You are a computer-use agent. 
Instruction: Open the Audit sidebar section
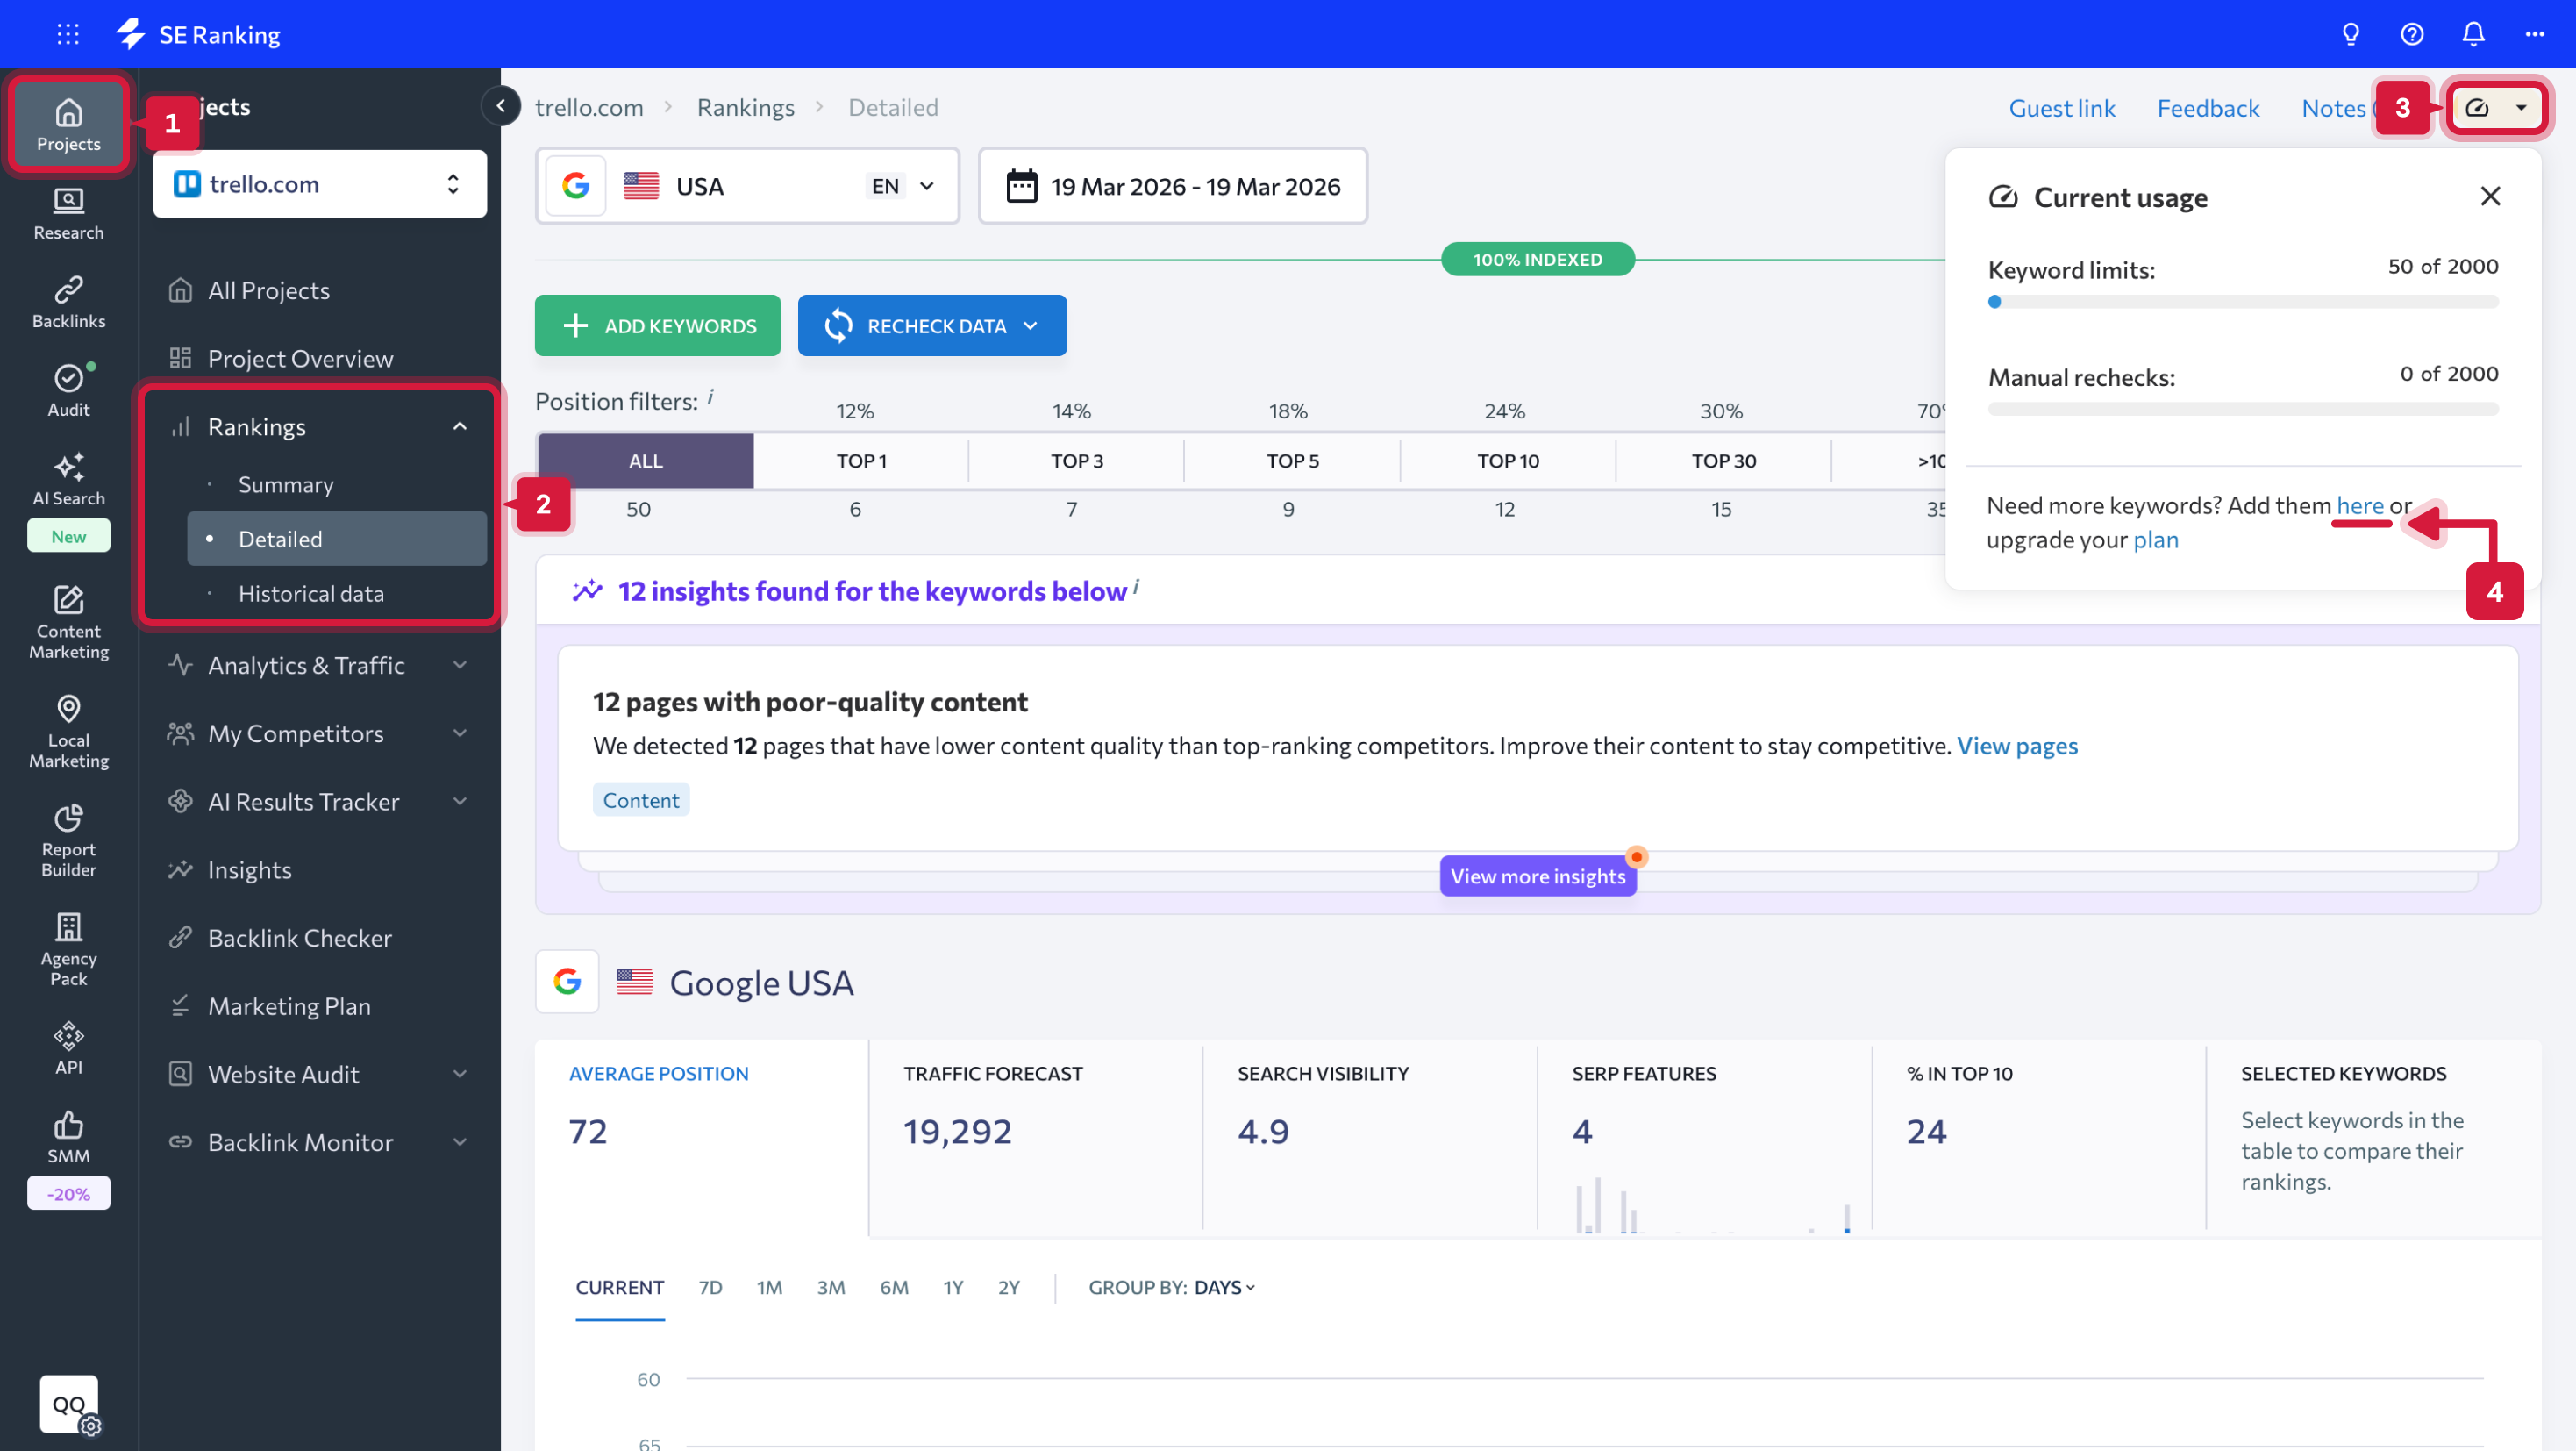68,390
